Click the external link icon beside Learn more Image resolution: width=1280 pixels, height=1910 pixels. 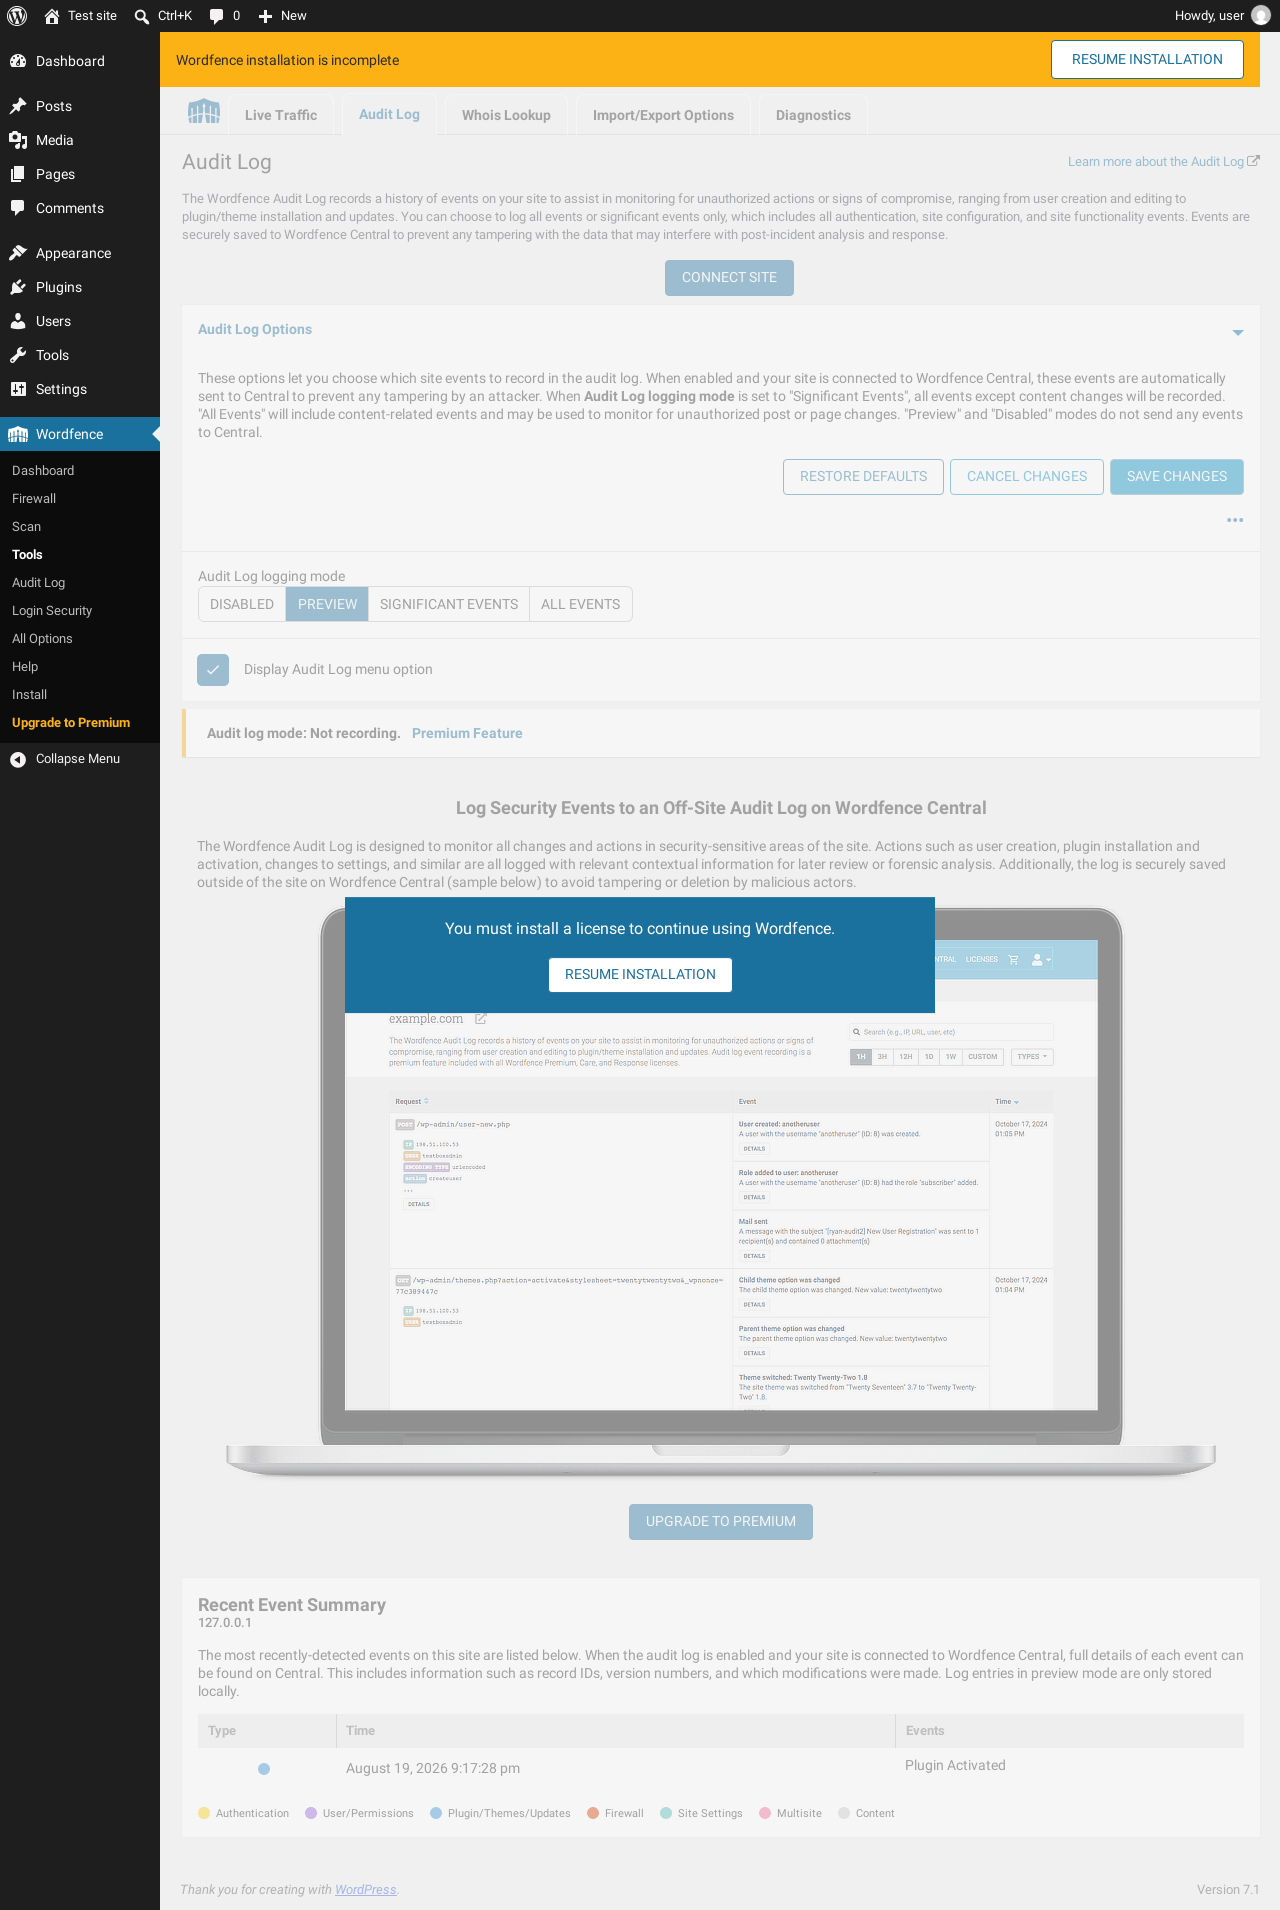click(x=1254, y=161)
